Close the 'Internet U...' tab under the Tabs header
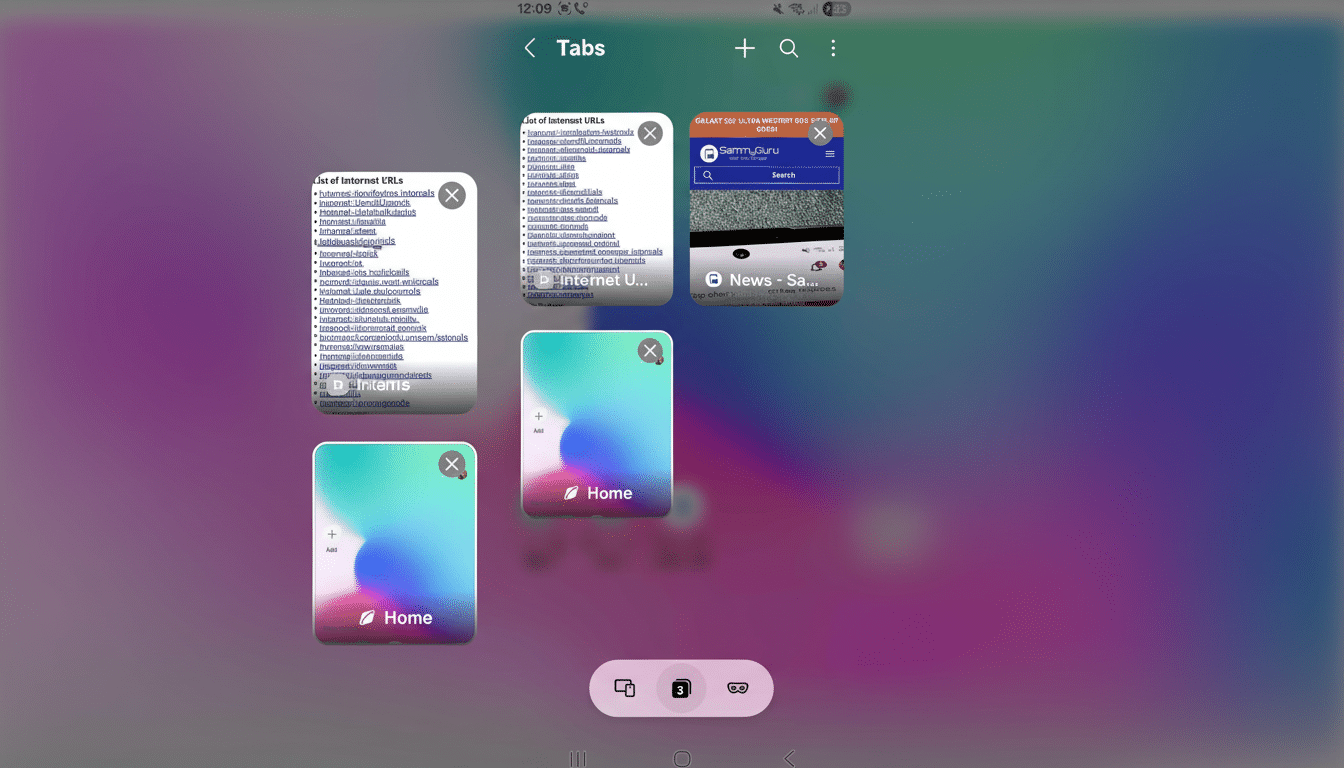 click(x=650, y=133)
